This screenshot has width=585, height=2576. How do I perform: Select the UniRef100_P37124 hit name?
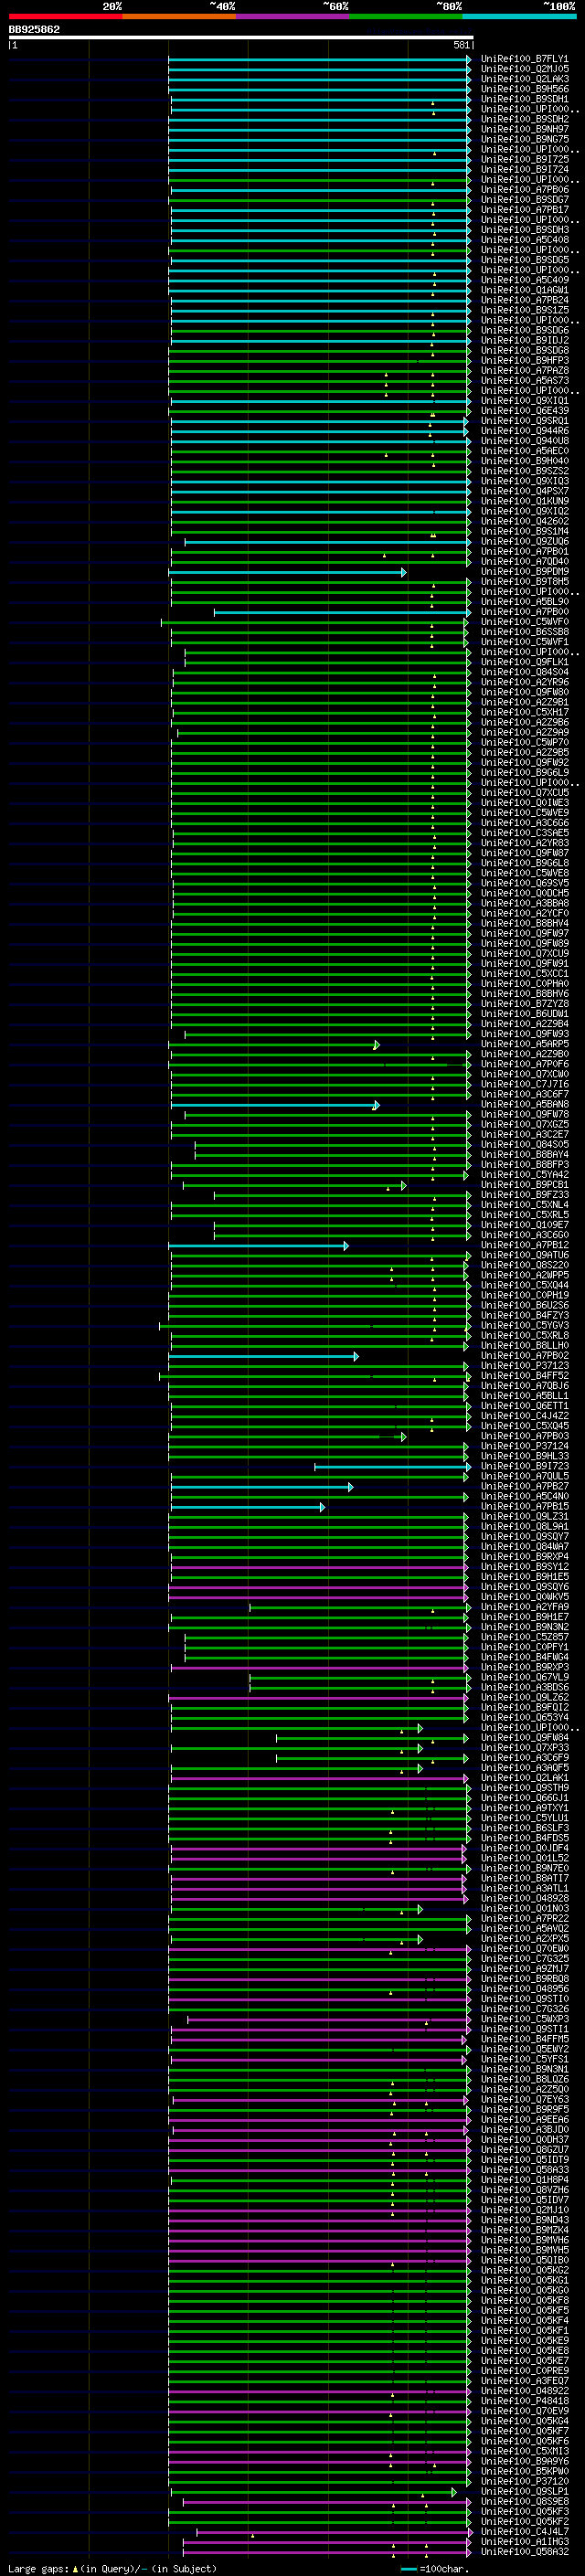pyautogui.click(x=524, y=1446)
